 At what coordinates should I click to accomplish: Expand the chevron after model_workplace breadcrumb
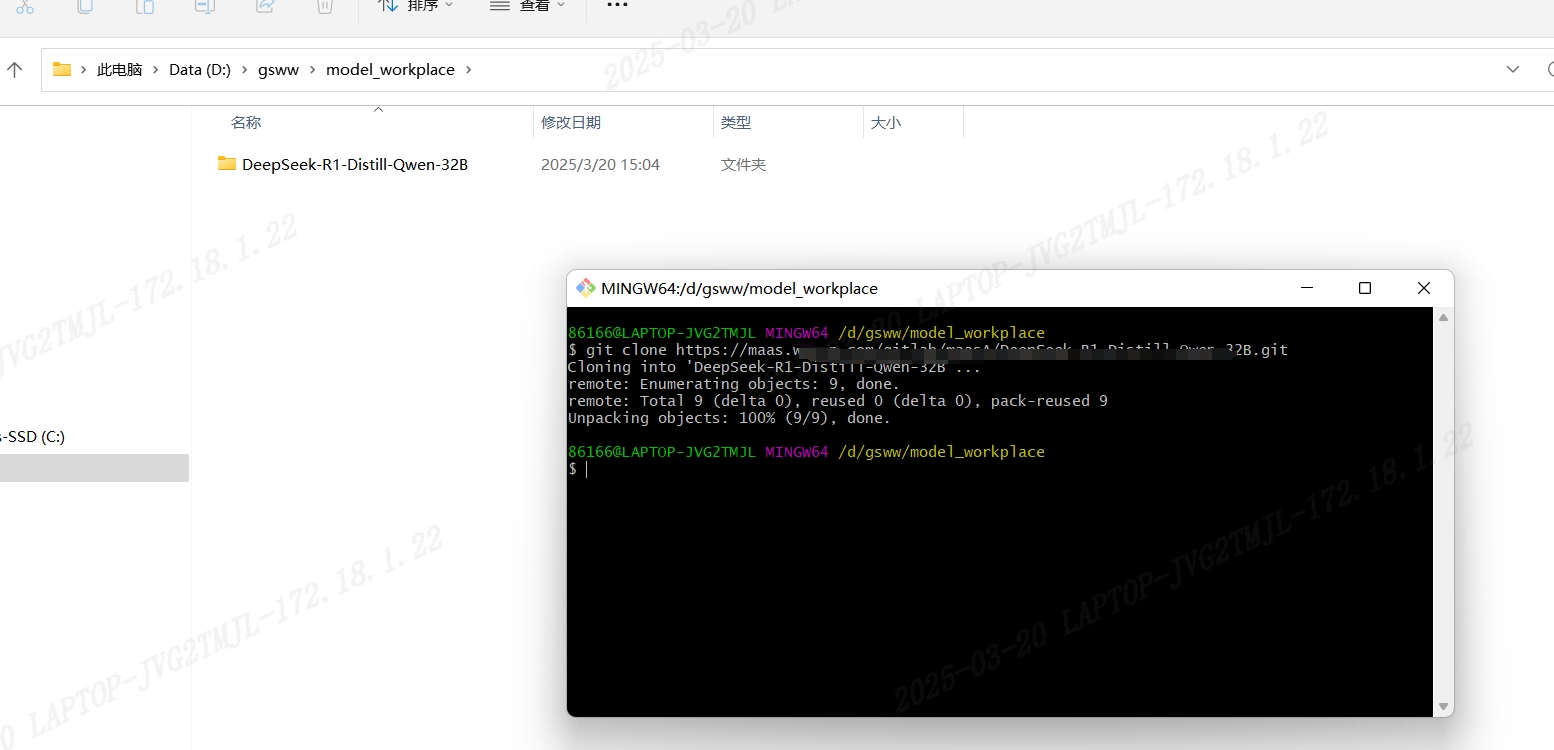tap(468, 70)
